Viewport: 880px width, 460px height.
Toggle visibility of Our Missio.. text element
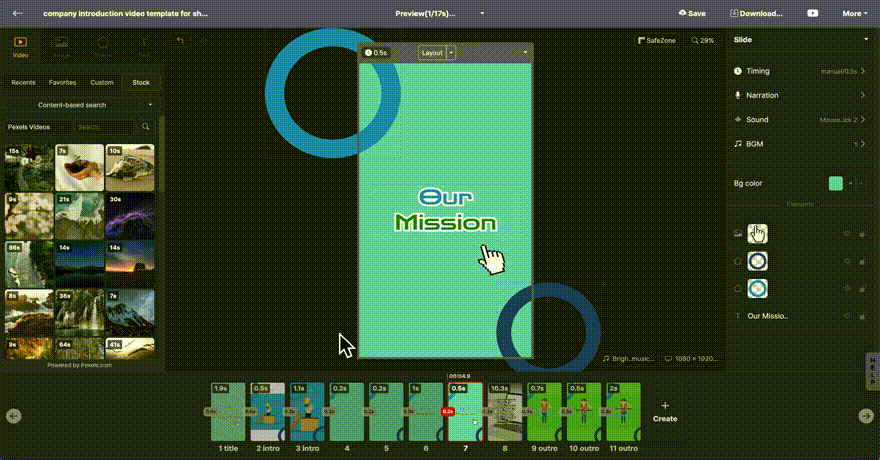[x=847, y=316]
